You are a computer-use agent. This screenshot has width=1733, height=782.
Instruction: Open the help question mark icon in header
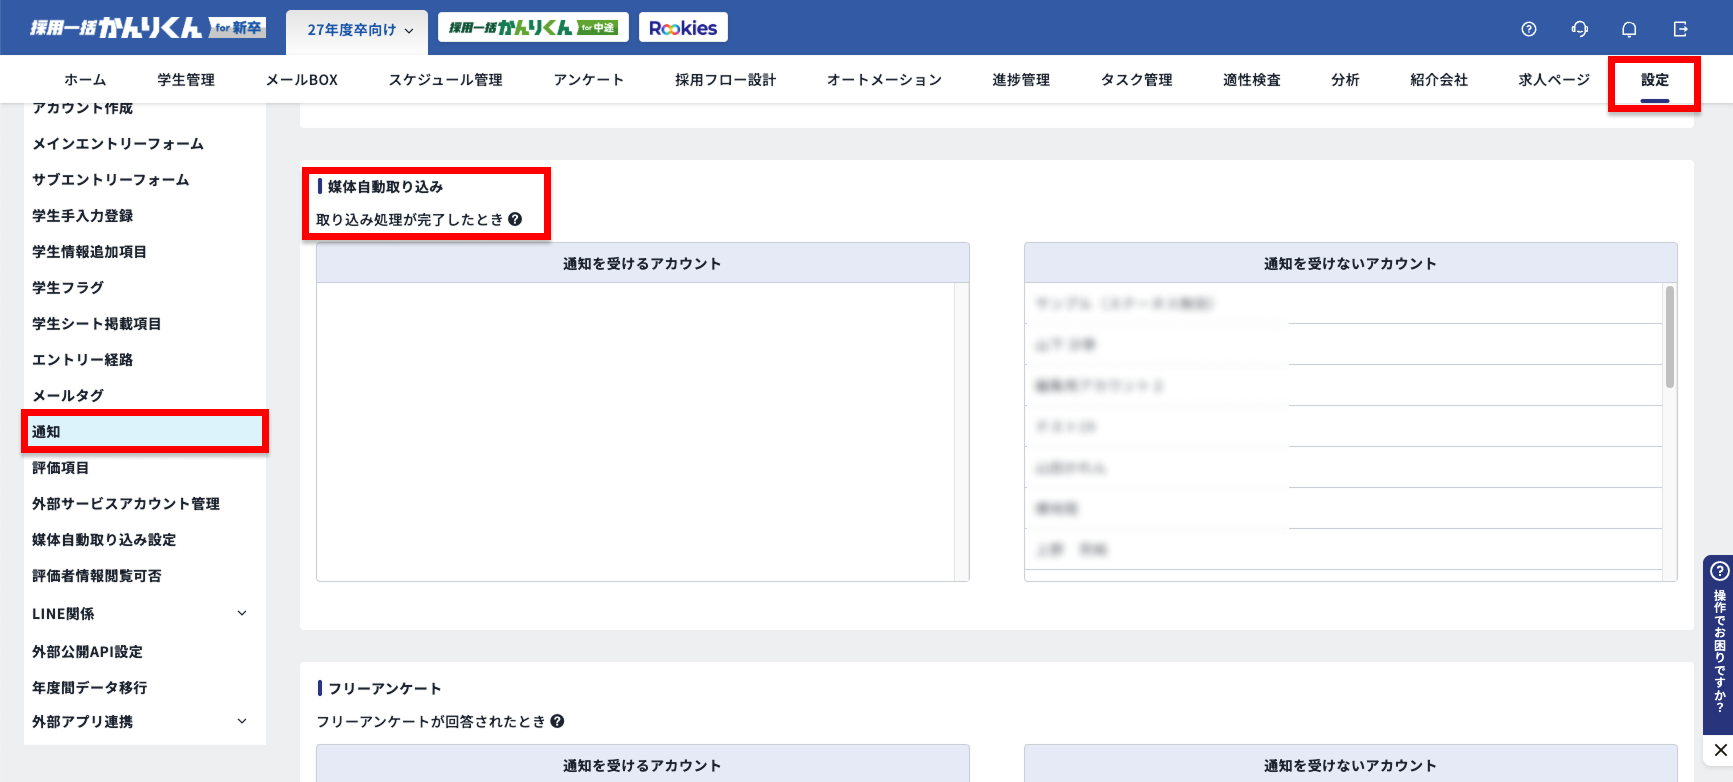[x=1528, y=29]
